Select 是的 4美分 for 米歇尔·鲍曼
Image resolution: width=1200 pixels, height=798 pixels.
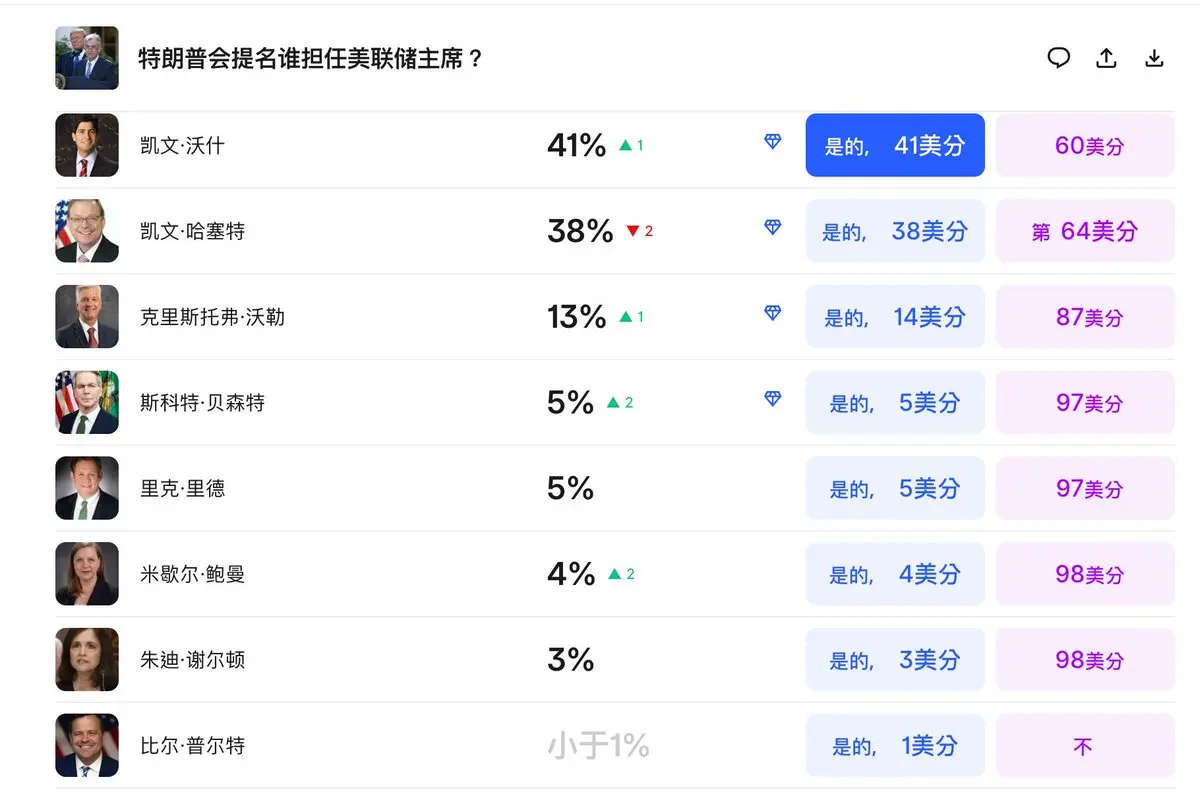[895, 574]
